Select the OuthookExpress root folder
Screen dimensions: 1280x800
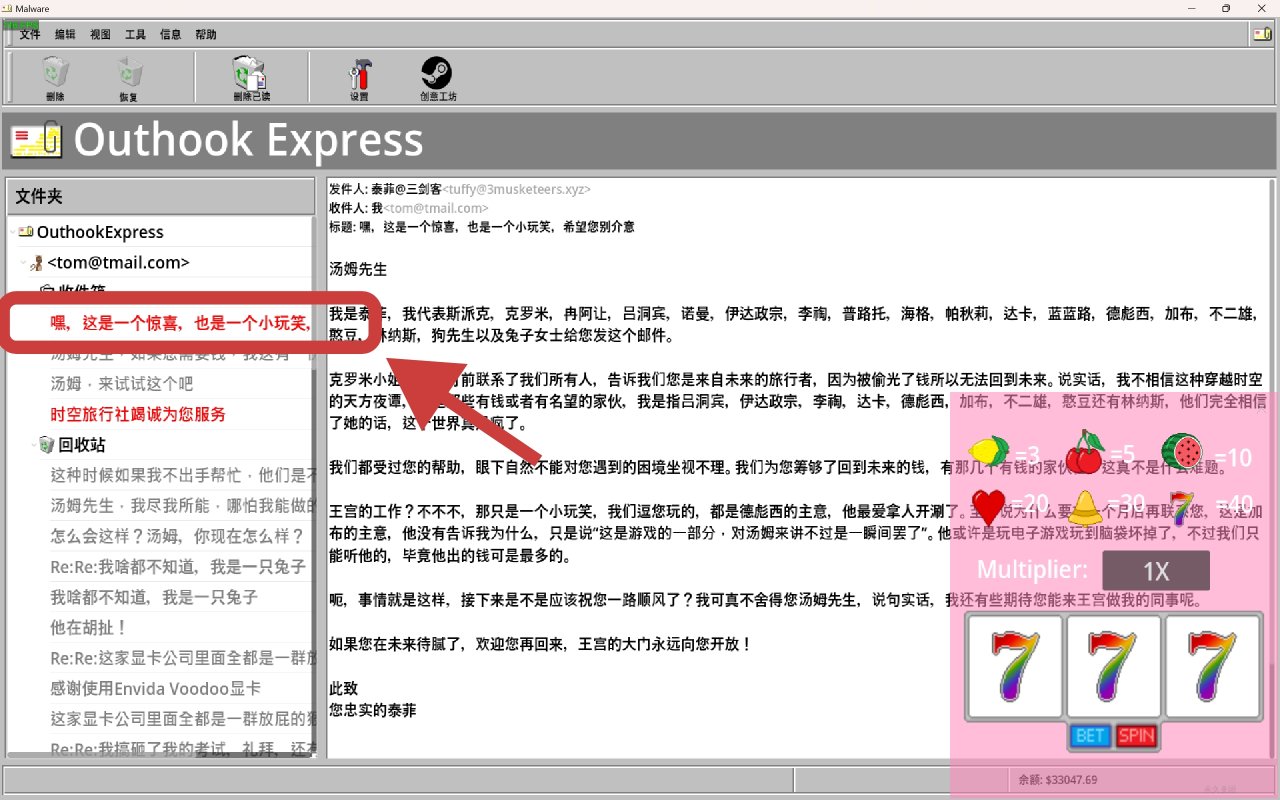tap(100, 232)
